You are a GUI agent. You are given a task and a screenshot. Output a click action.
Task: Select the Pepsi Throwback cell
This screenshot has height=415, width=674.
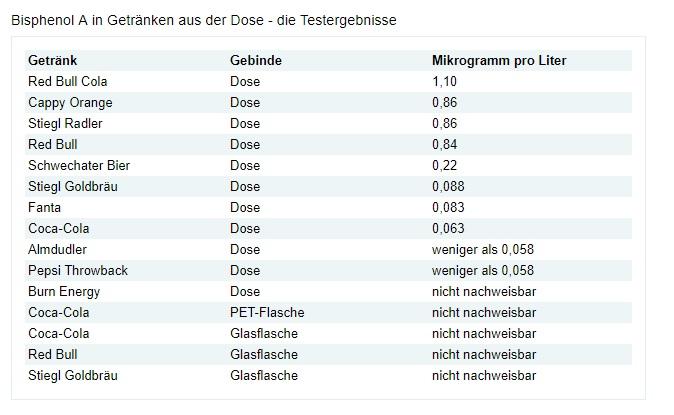78,271
